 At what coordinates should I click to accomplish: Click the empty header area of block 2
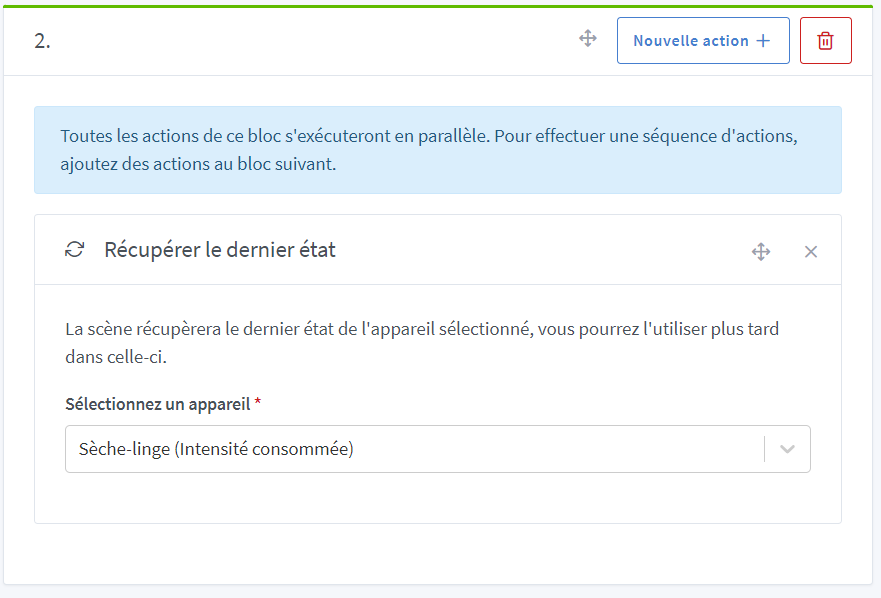pyautogui.click(x=300, y=42)
